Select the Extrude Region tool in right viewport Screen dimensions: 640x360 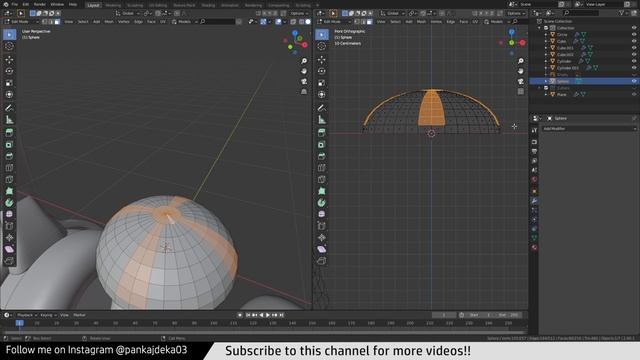point(322,133)
